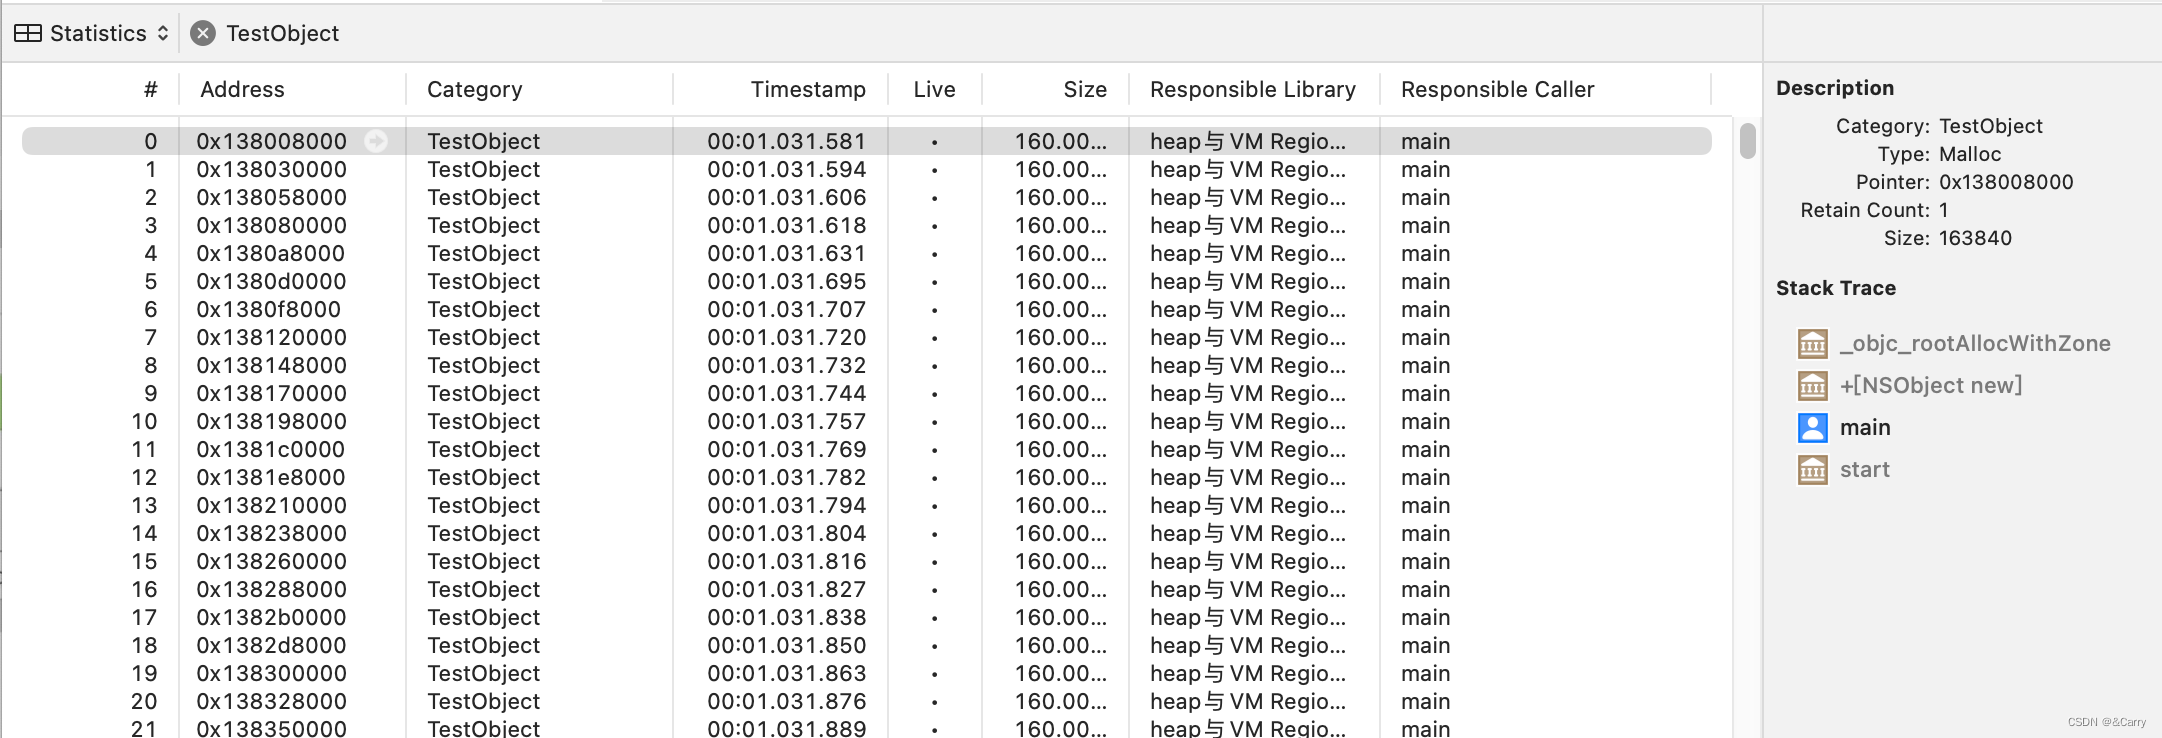Select the row with address 0x1380a8000
The image size is (2162, 738).
click(x=866, y=253)
